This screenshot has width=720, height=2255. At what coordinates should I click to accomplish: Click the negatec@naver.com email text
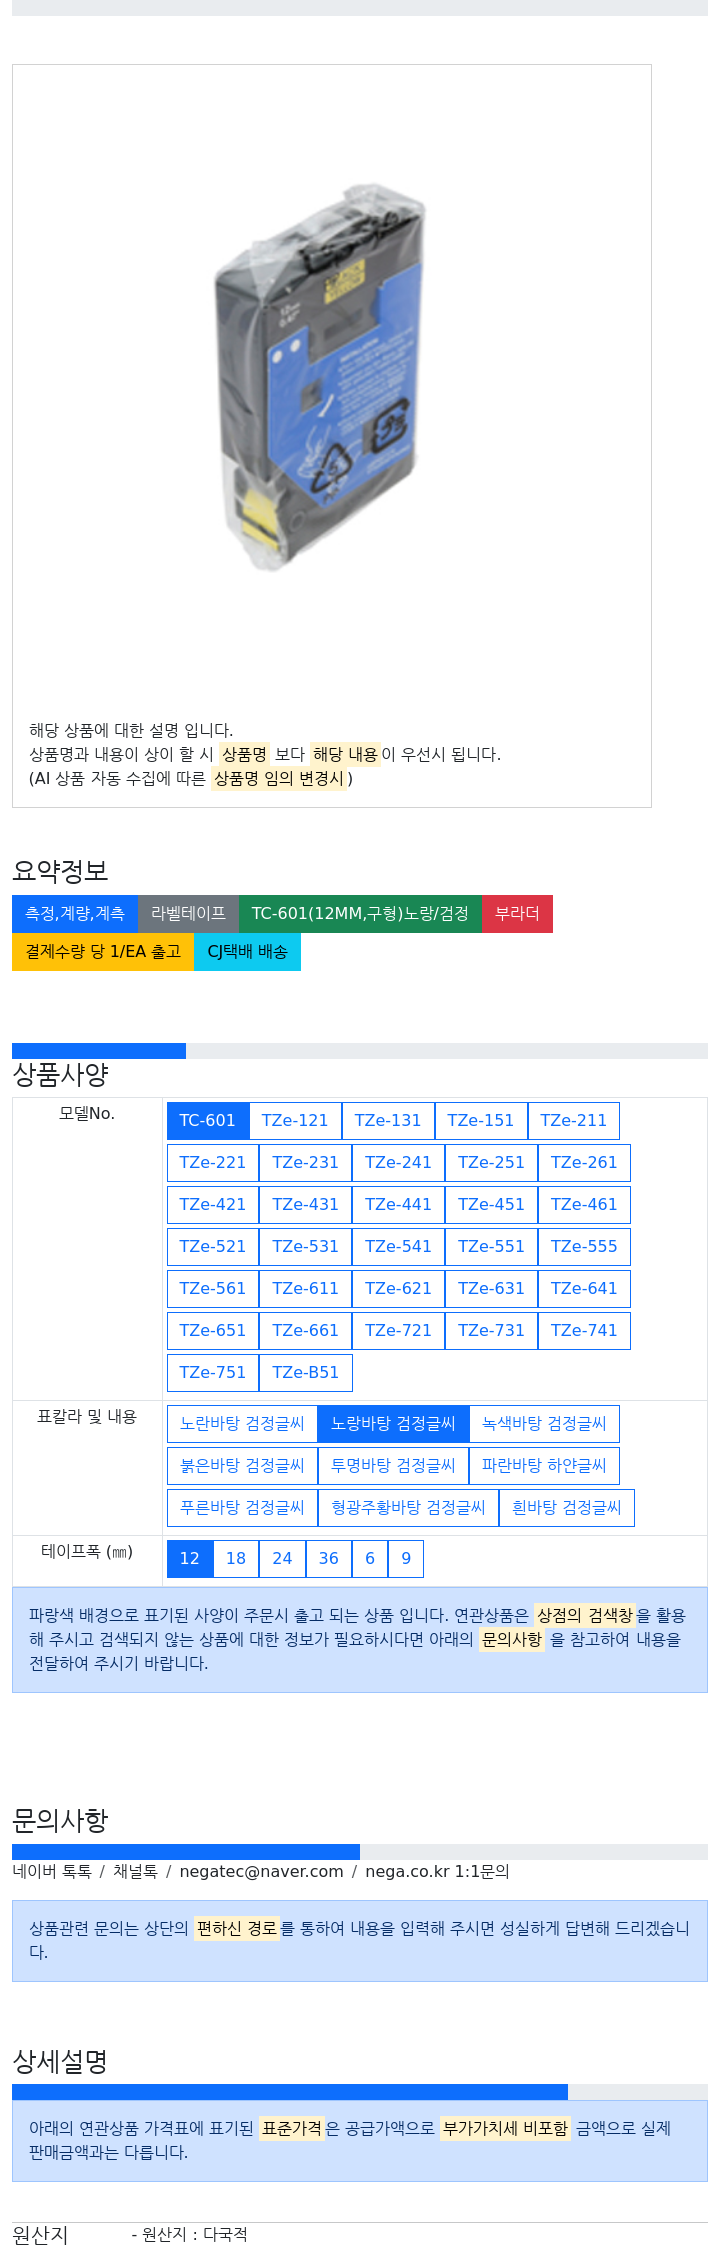(261, 1872)
